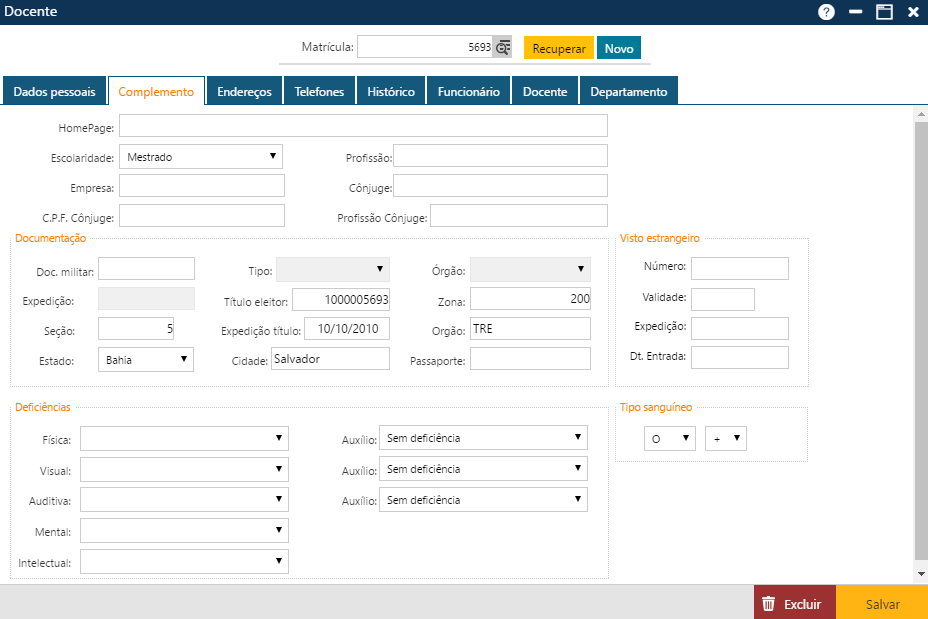Click the Matrícula lookup icon

coord(502,46)
